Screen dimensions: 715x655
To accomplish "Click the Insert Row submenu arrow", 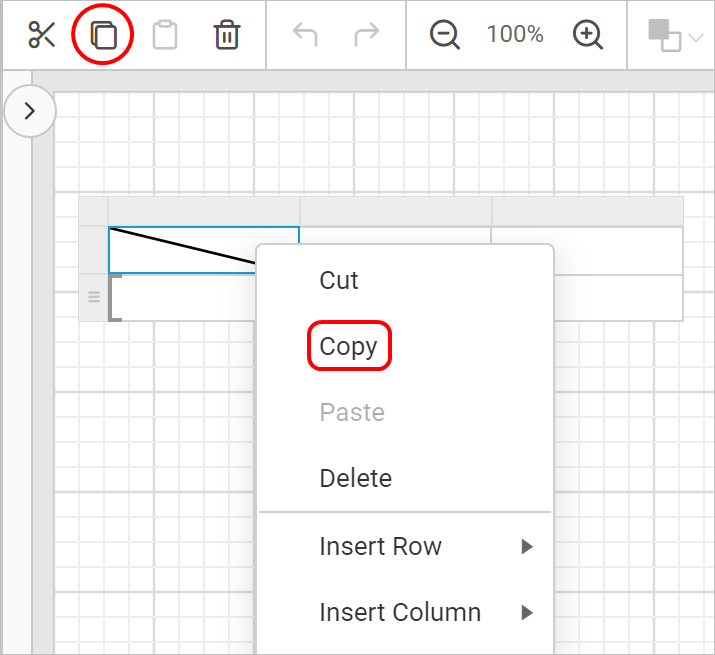I will click(527, 546).
